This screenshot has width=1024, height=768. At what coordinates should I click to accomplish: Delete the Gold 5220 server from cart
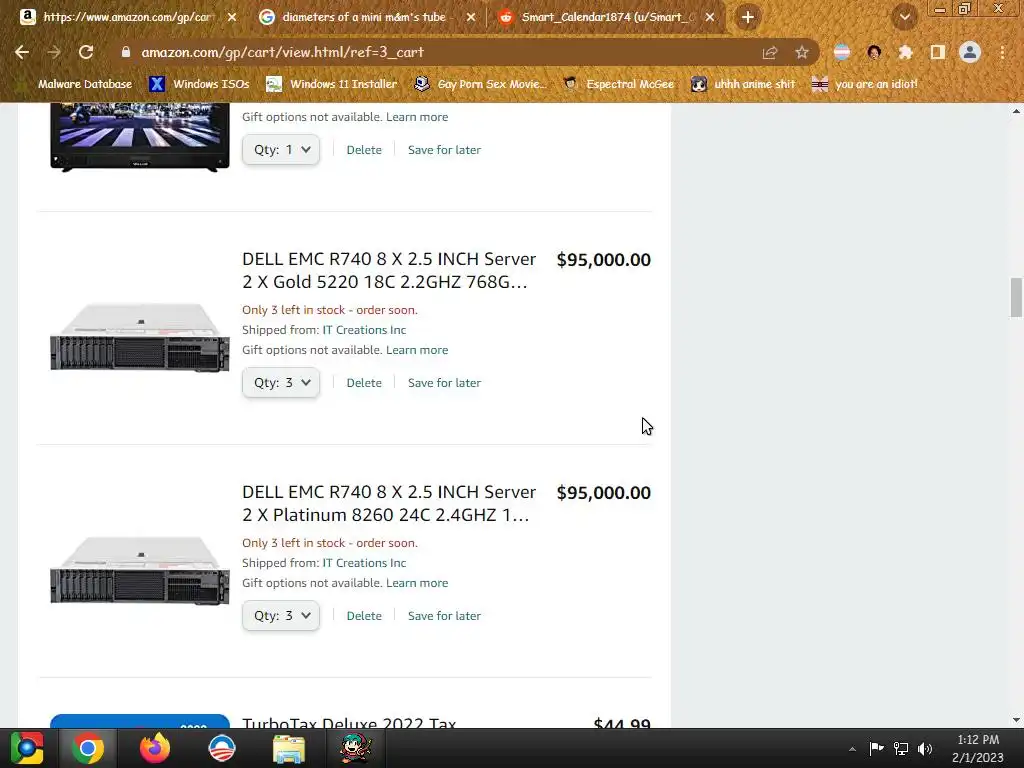coord(364,383)
